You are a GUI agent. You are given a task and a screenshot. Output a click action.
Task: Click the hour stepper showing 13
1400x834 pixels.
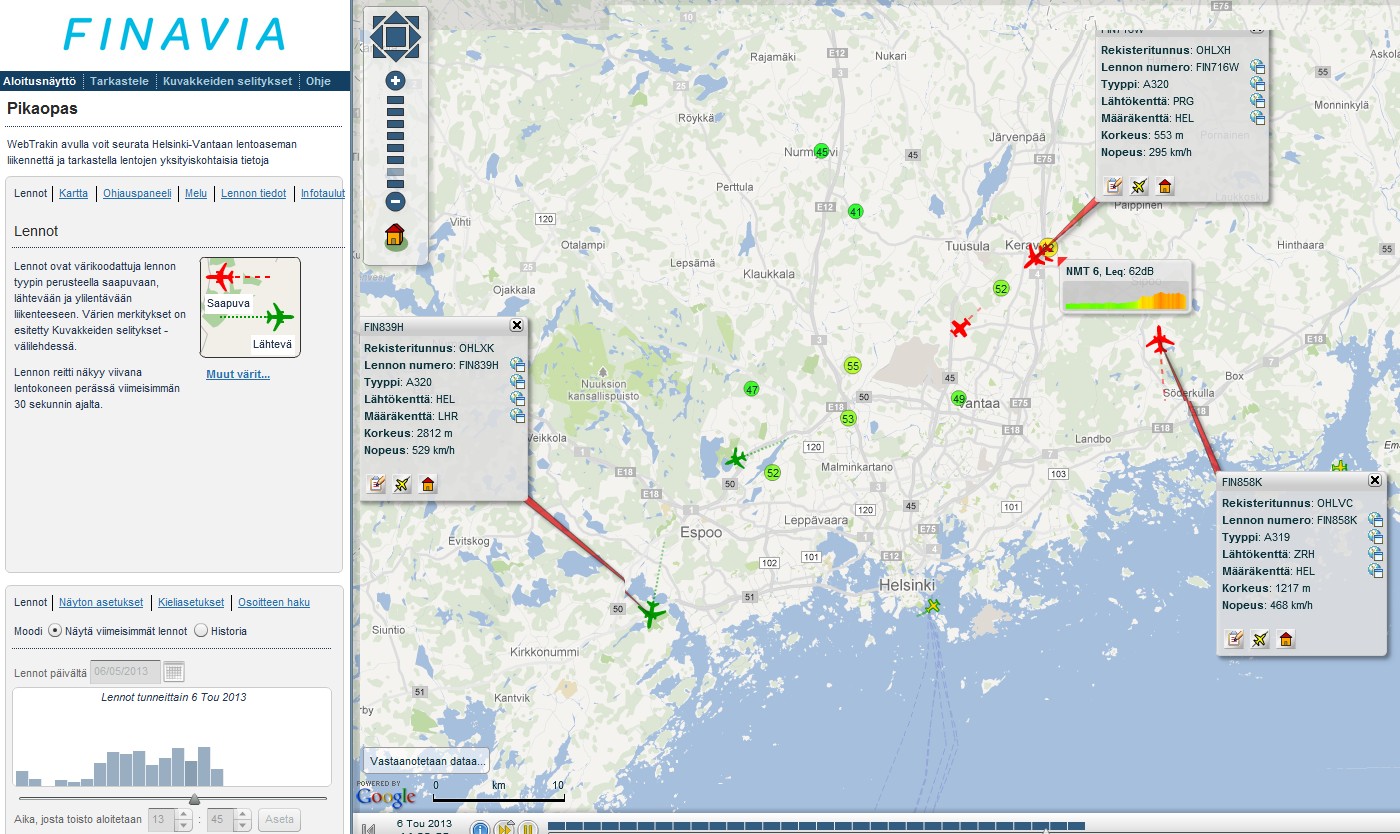pyautogui.click(x=169, y=820)
